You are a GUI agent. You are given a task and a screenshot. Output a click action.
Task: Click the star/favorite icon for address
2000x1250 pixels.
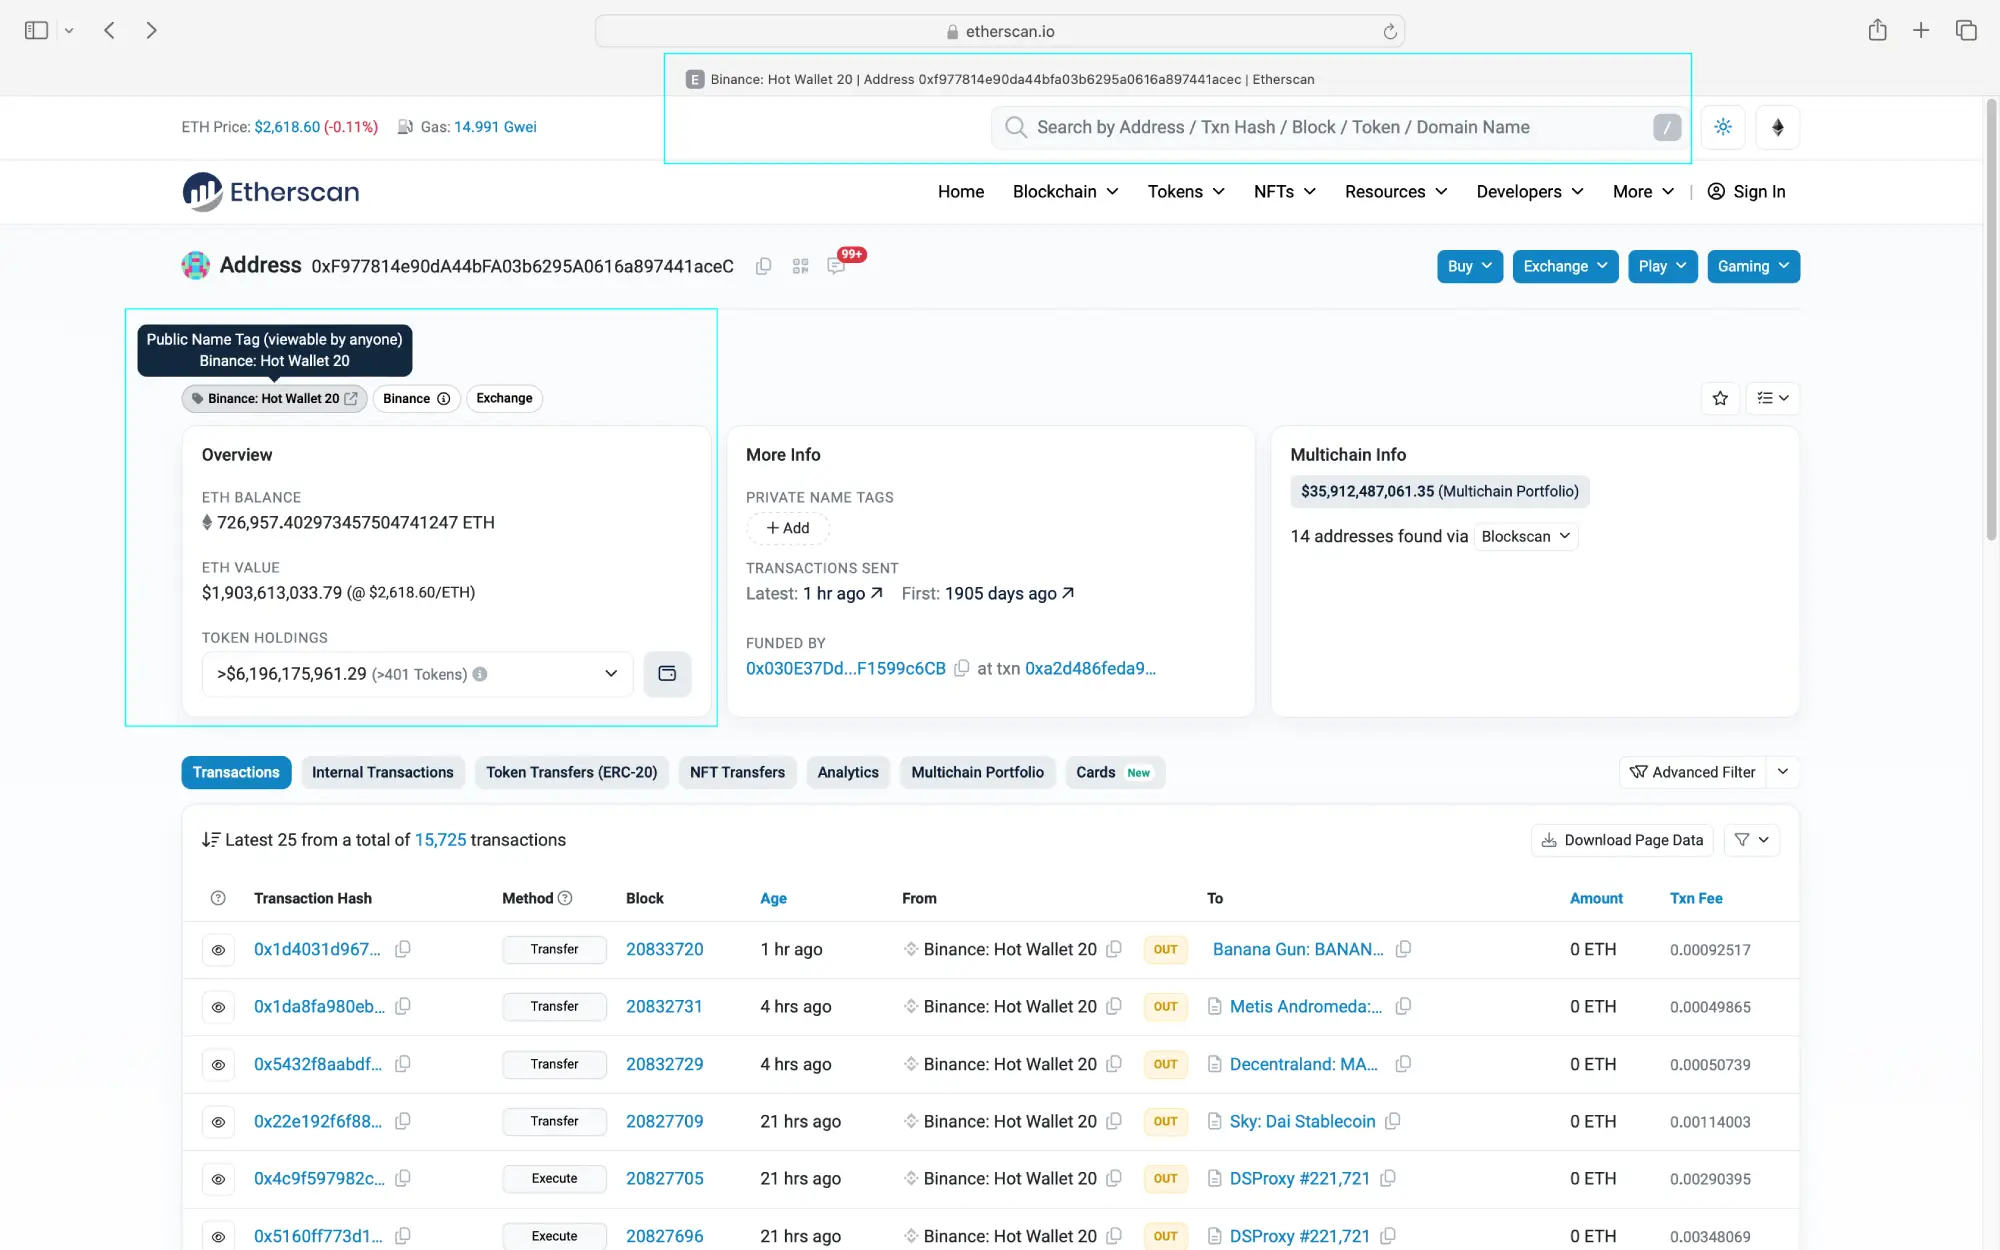(1719, 399)
